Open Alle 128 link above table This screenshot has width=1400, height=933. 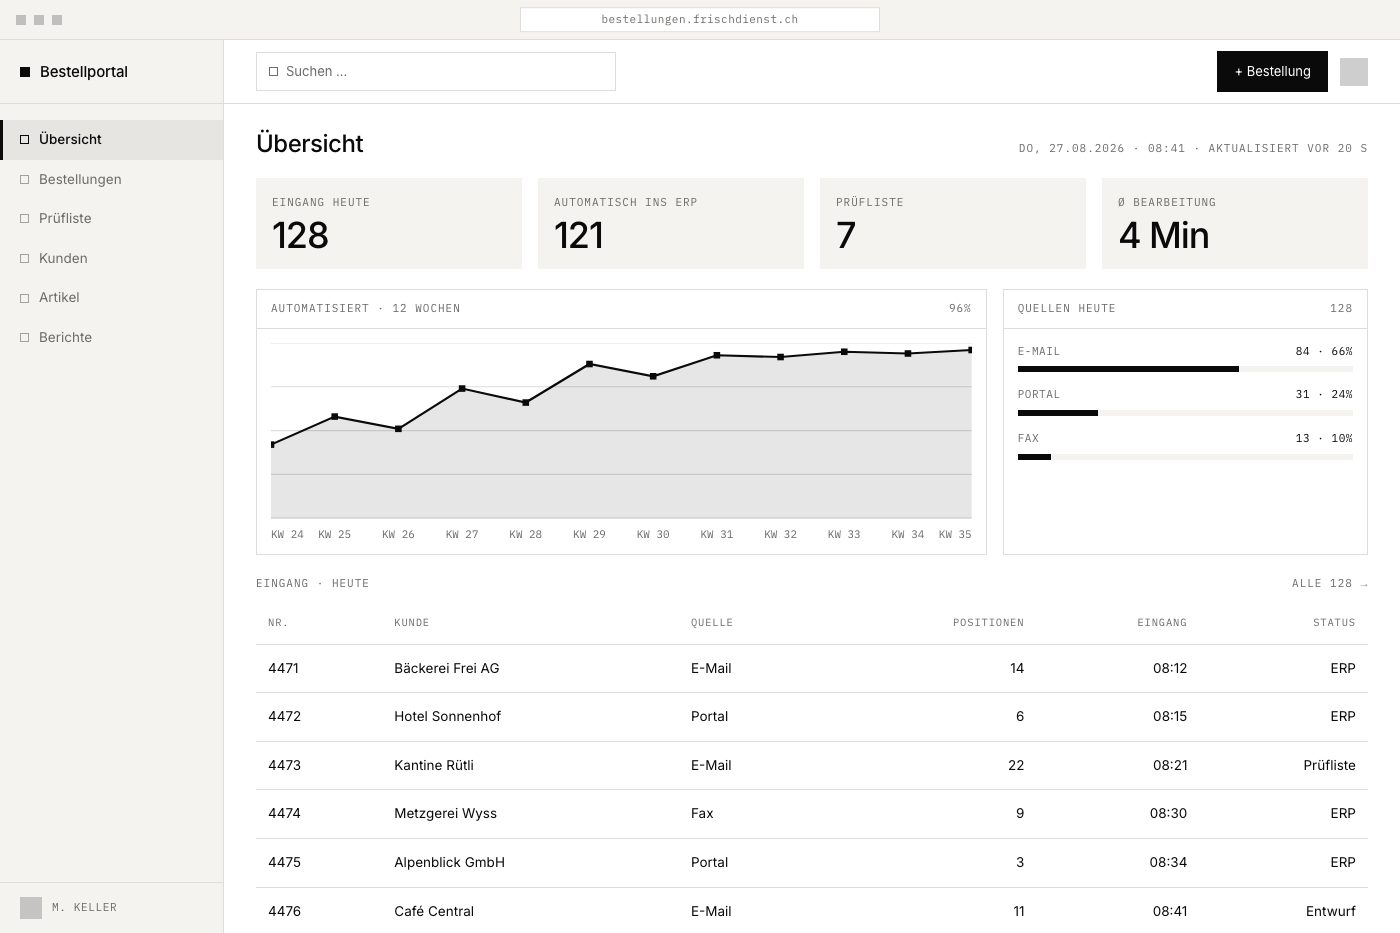tap(1330, 584)
